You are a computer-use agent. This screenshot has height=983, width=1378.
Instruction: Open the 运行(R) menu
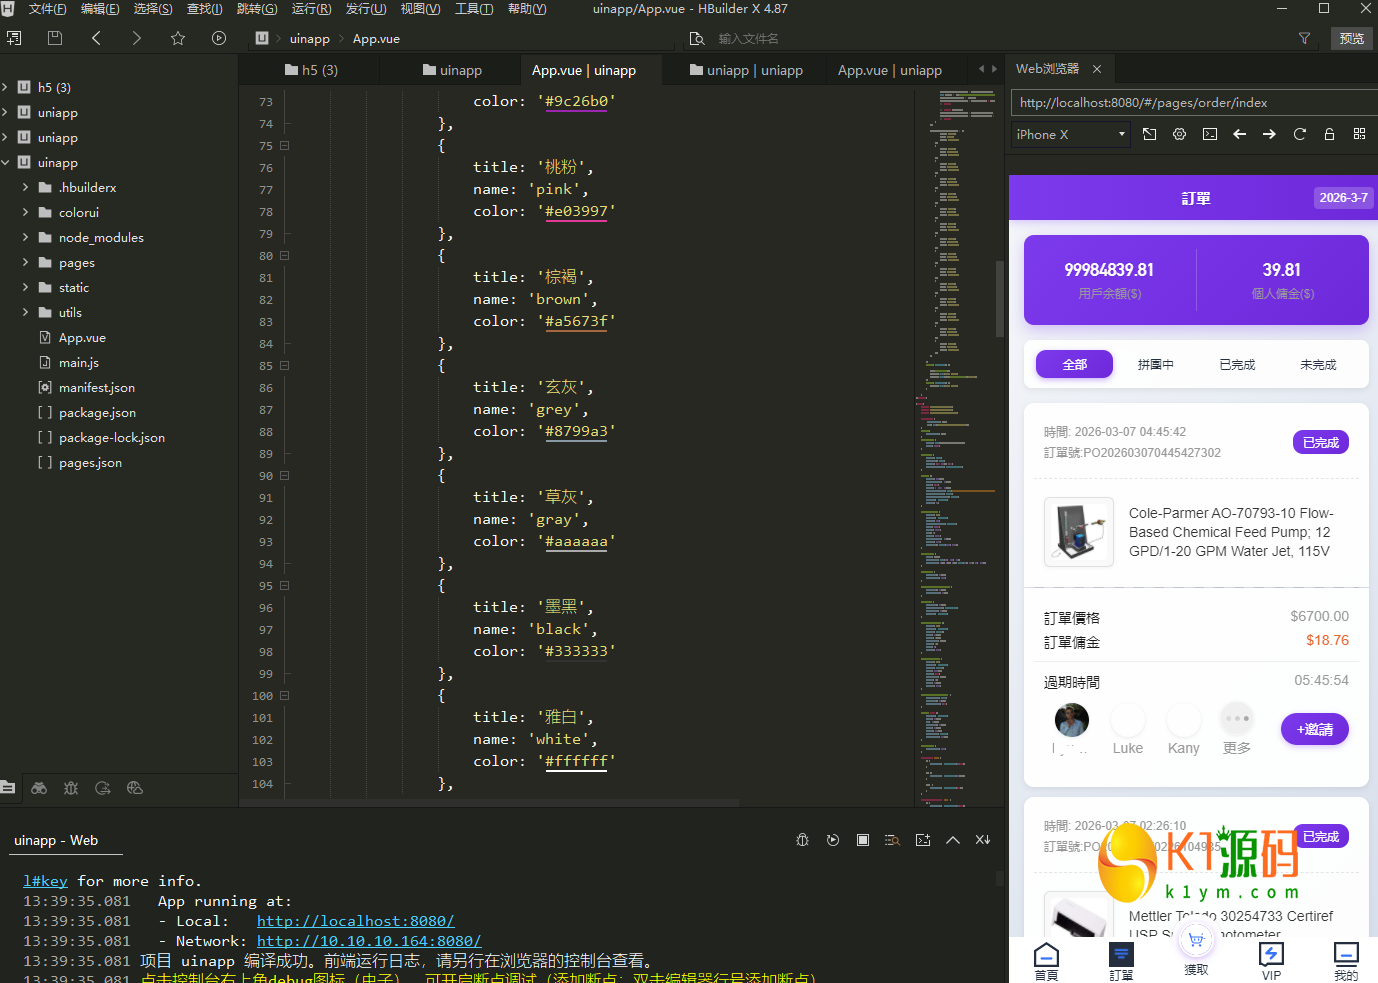[x=311, y=9]
